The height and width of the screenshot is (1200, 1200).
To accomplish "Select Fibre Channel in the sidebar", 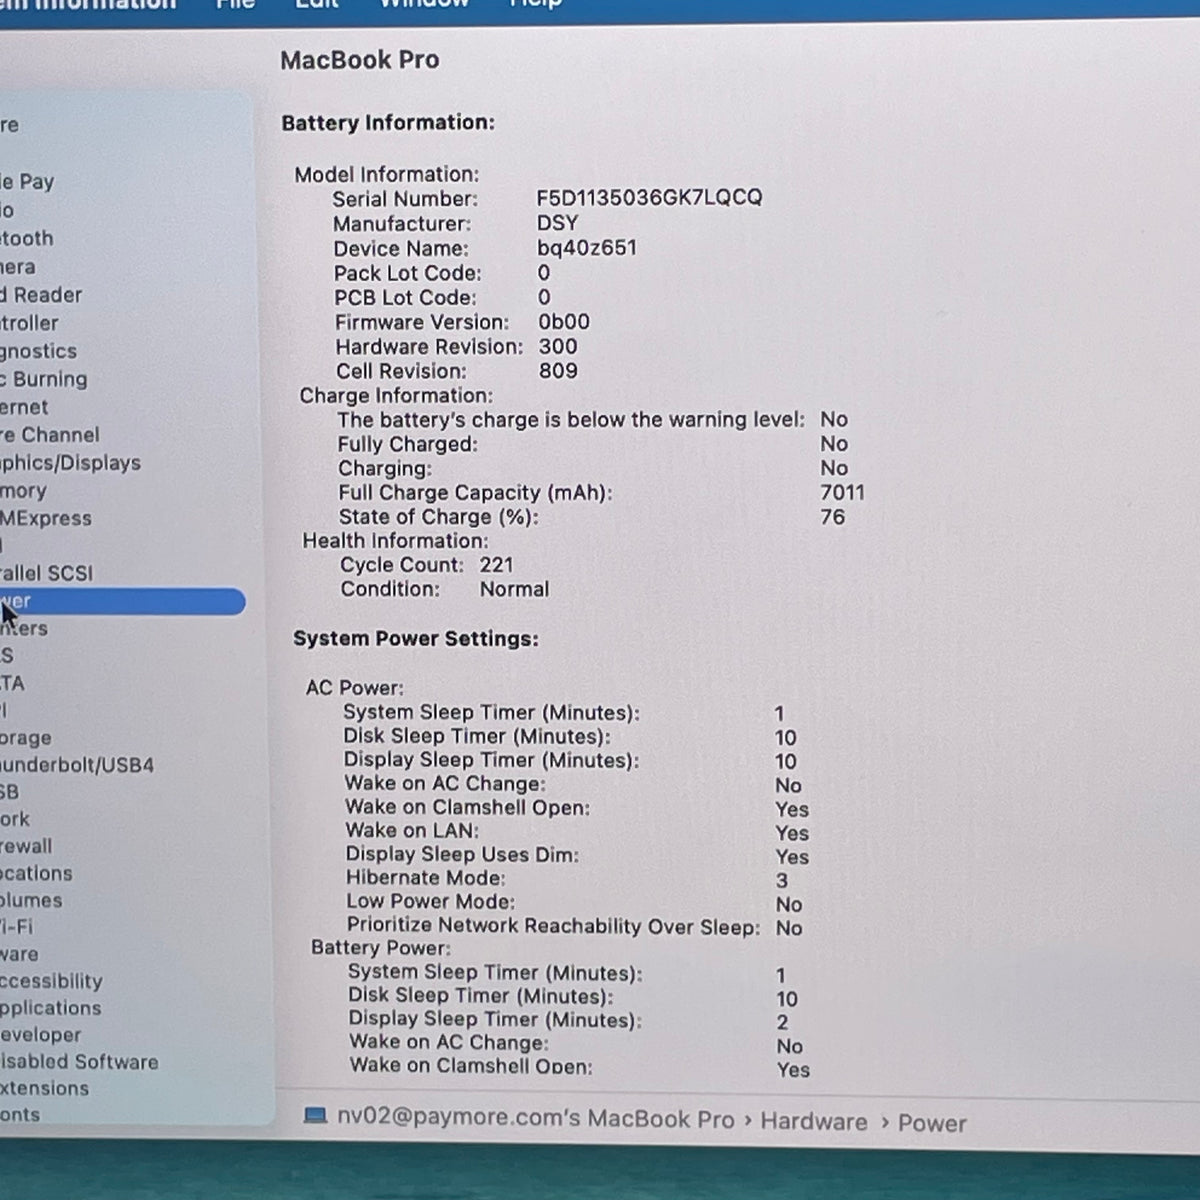I will [50, 435].
